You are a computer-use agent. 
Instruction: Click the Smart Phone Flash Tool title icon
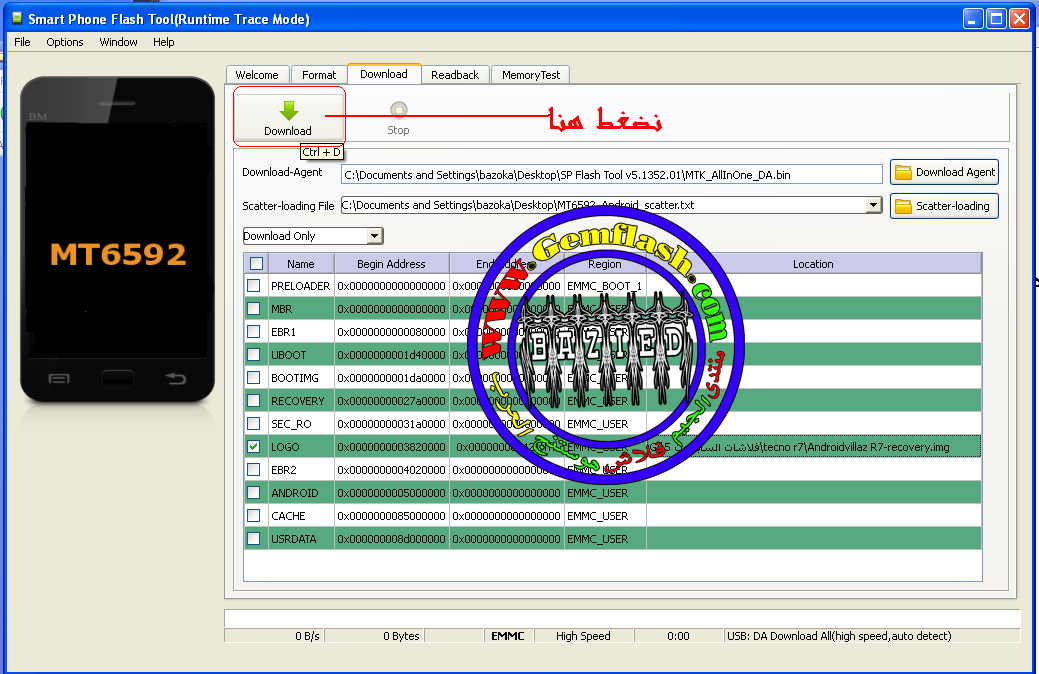tap(17, 18)
